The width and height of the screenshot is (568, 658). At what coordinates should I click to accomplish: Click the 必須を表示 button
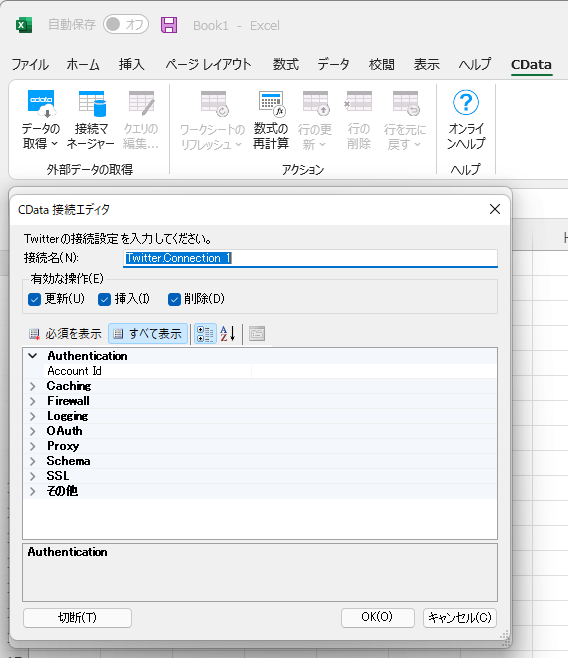click(65, 334)
